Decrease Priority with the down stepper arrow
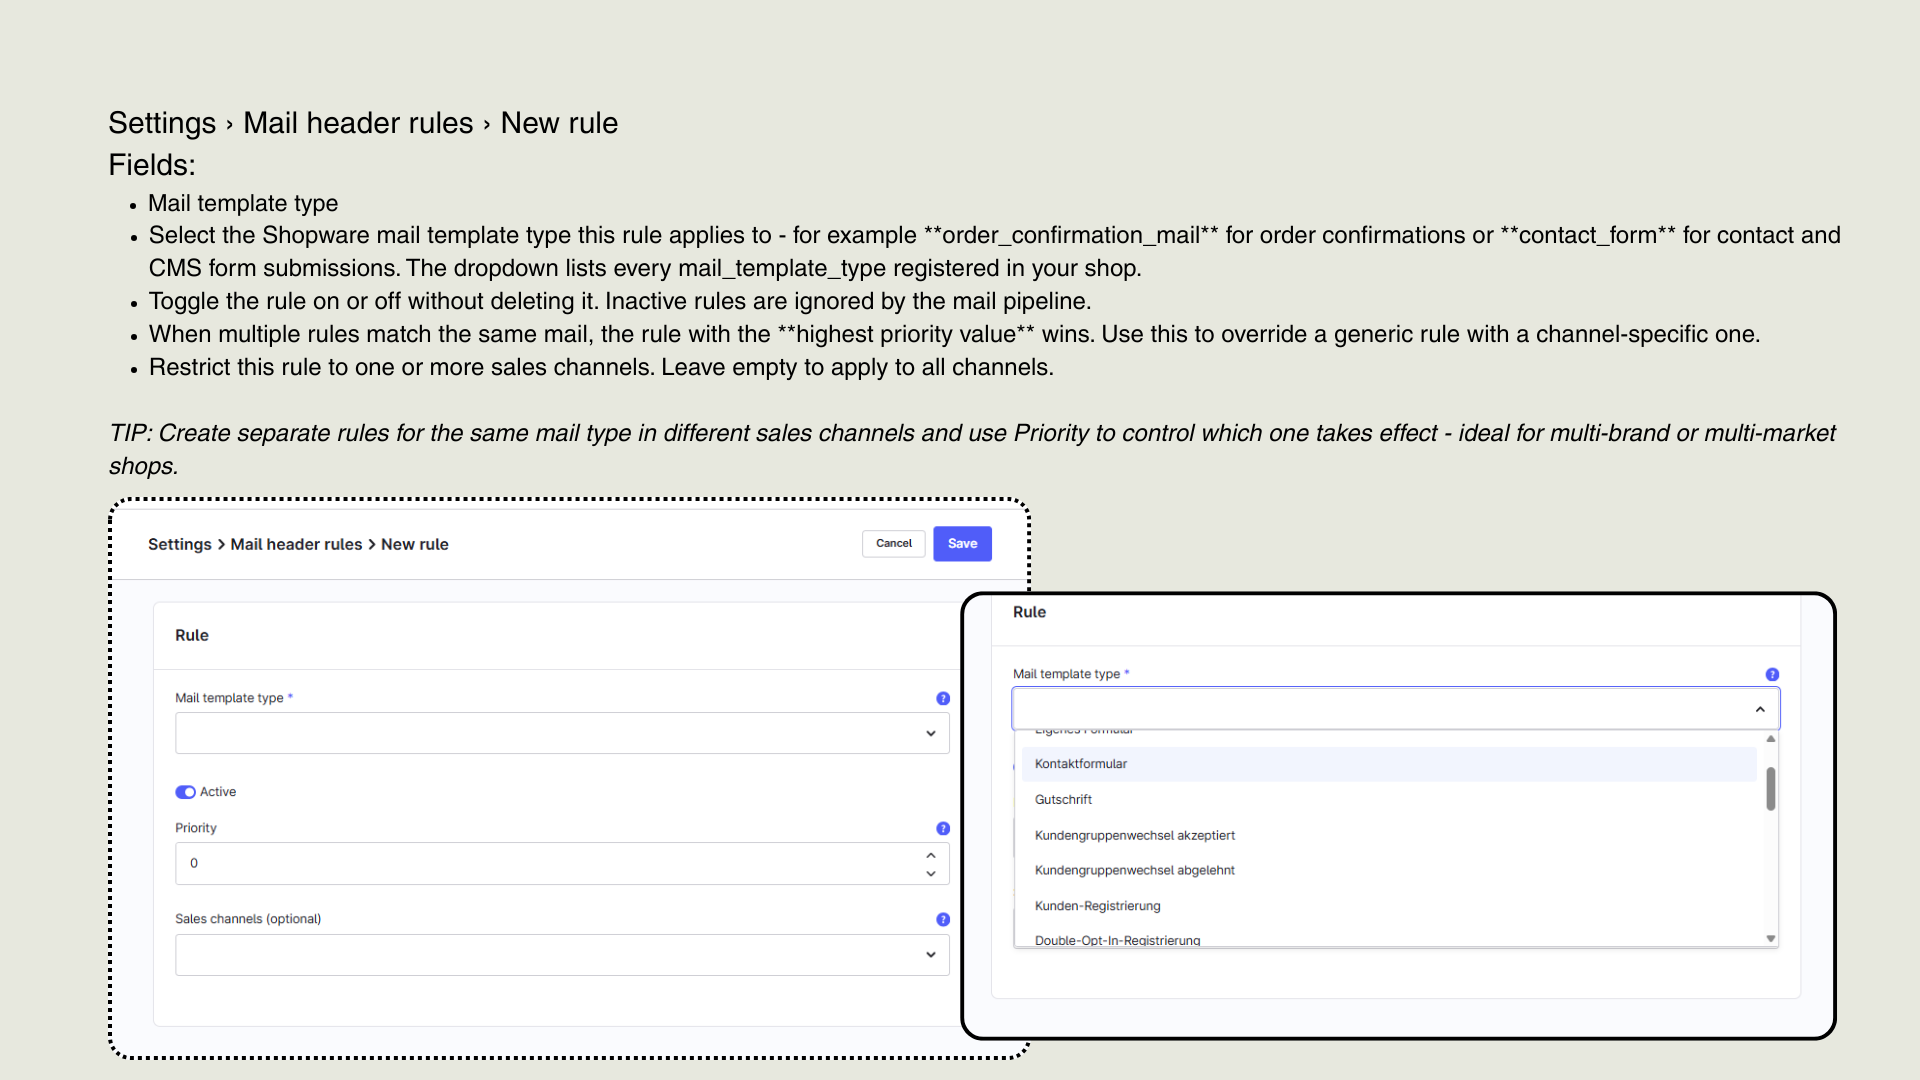 pyautogui.click(x=931, y=873)
